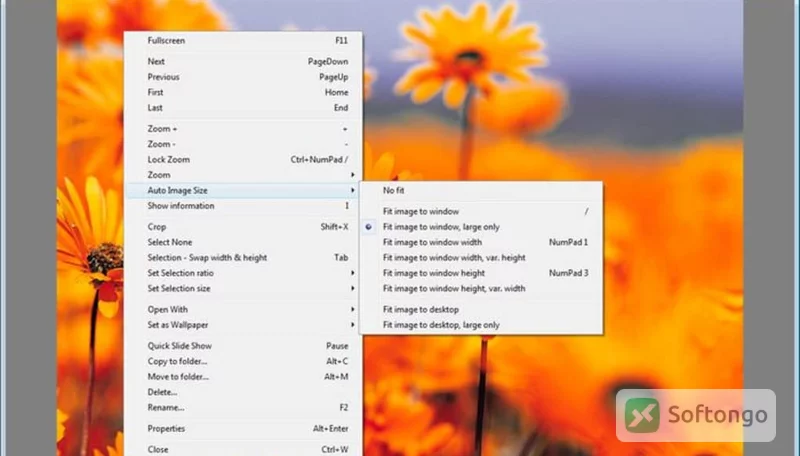Toggle Show information entry
The image size is (800, 456).
click(x=243, y=206)
